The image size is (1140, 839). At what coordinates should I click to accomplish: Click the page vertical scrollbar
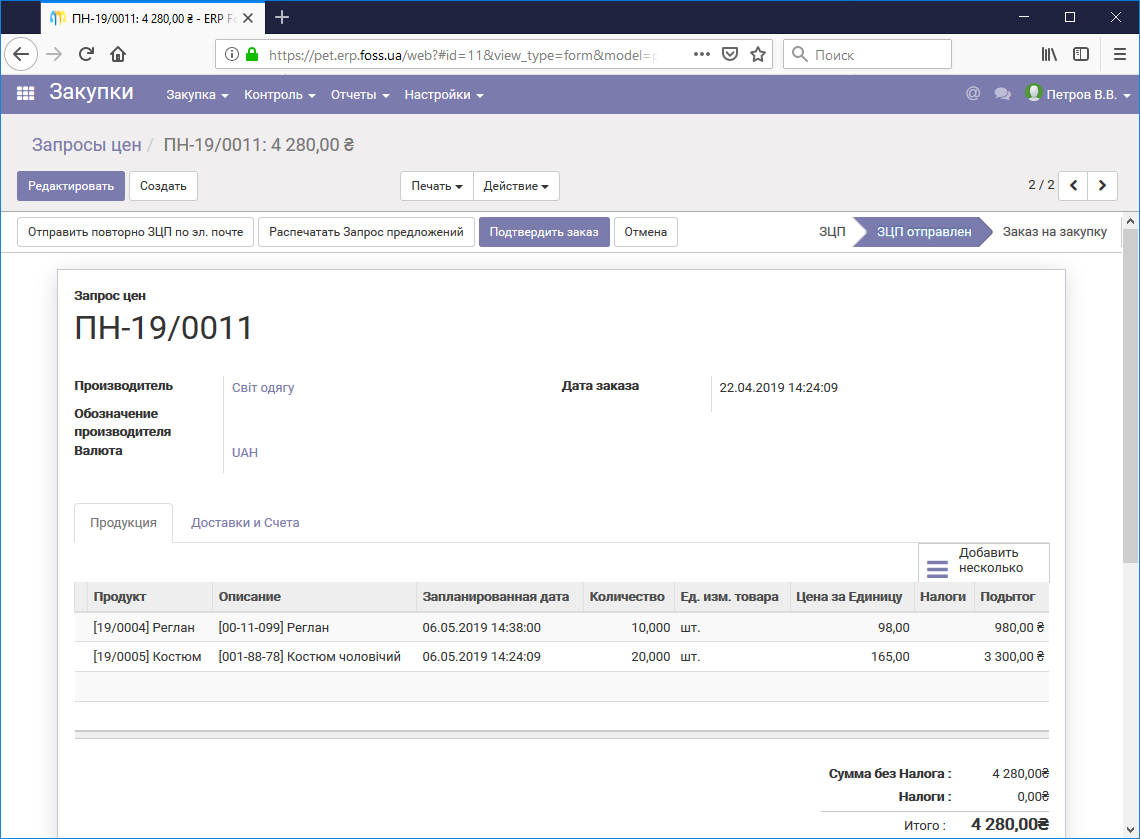(1130, 396)
